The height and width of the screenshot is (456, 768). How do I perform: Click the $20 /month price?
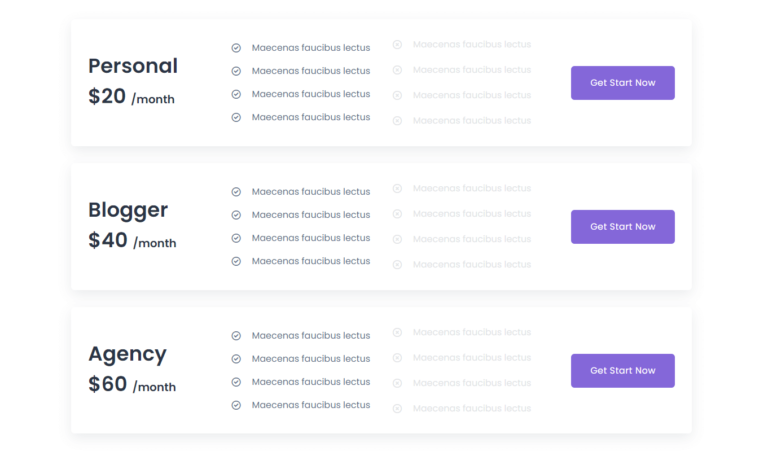click(131, 97)
